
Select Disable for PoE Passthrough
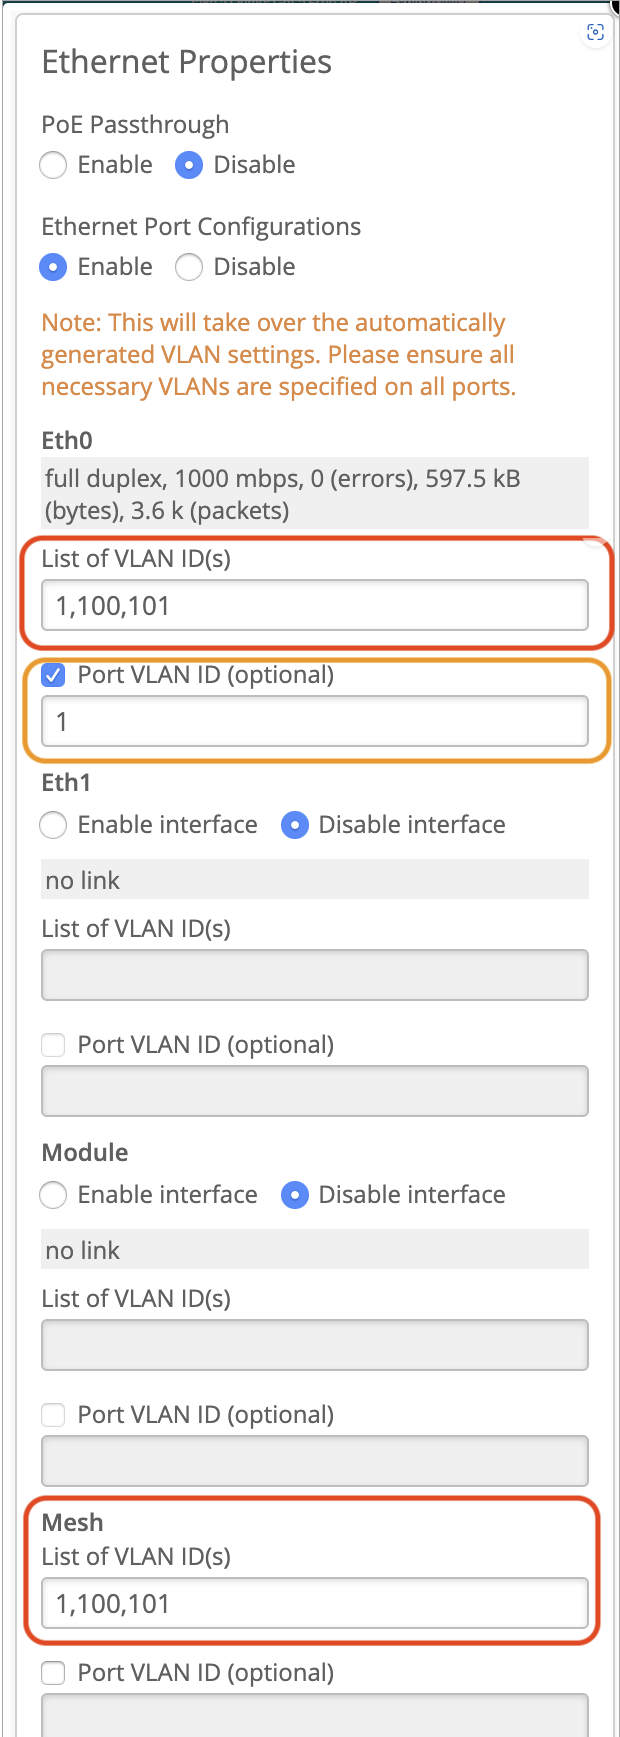pyautogui.click(x=189, y=165)
